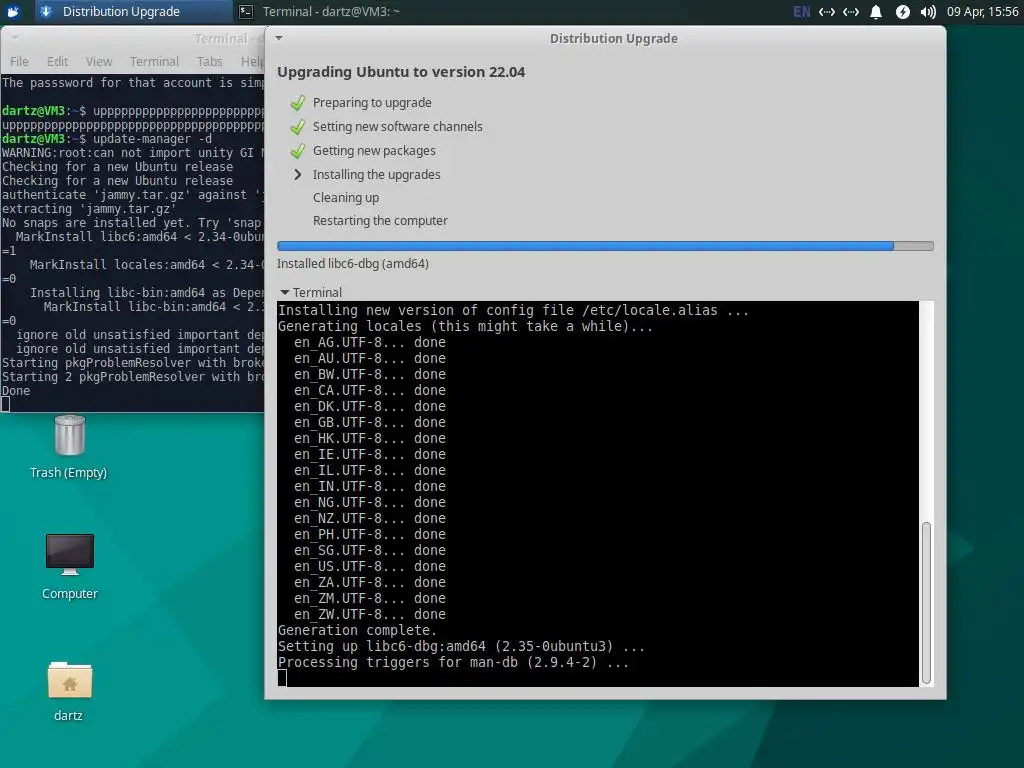Click 'Installed libc6-dbg (amd64)' status text
Image resolution: width=1024 pixels, height=768 pixels.
coord(353,264)
